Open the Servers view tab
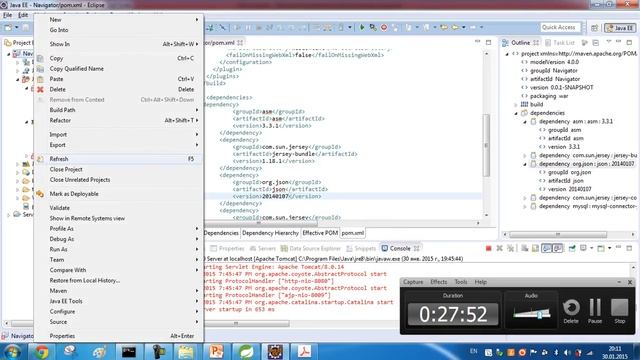This screenshot has height=360, width=640. pos(262,248)
